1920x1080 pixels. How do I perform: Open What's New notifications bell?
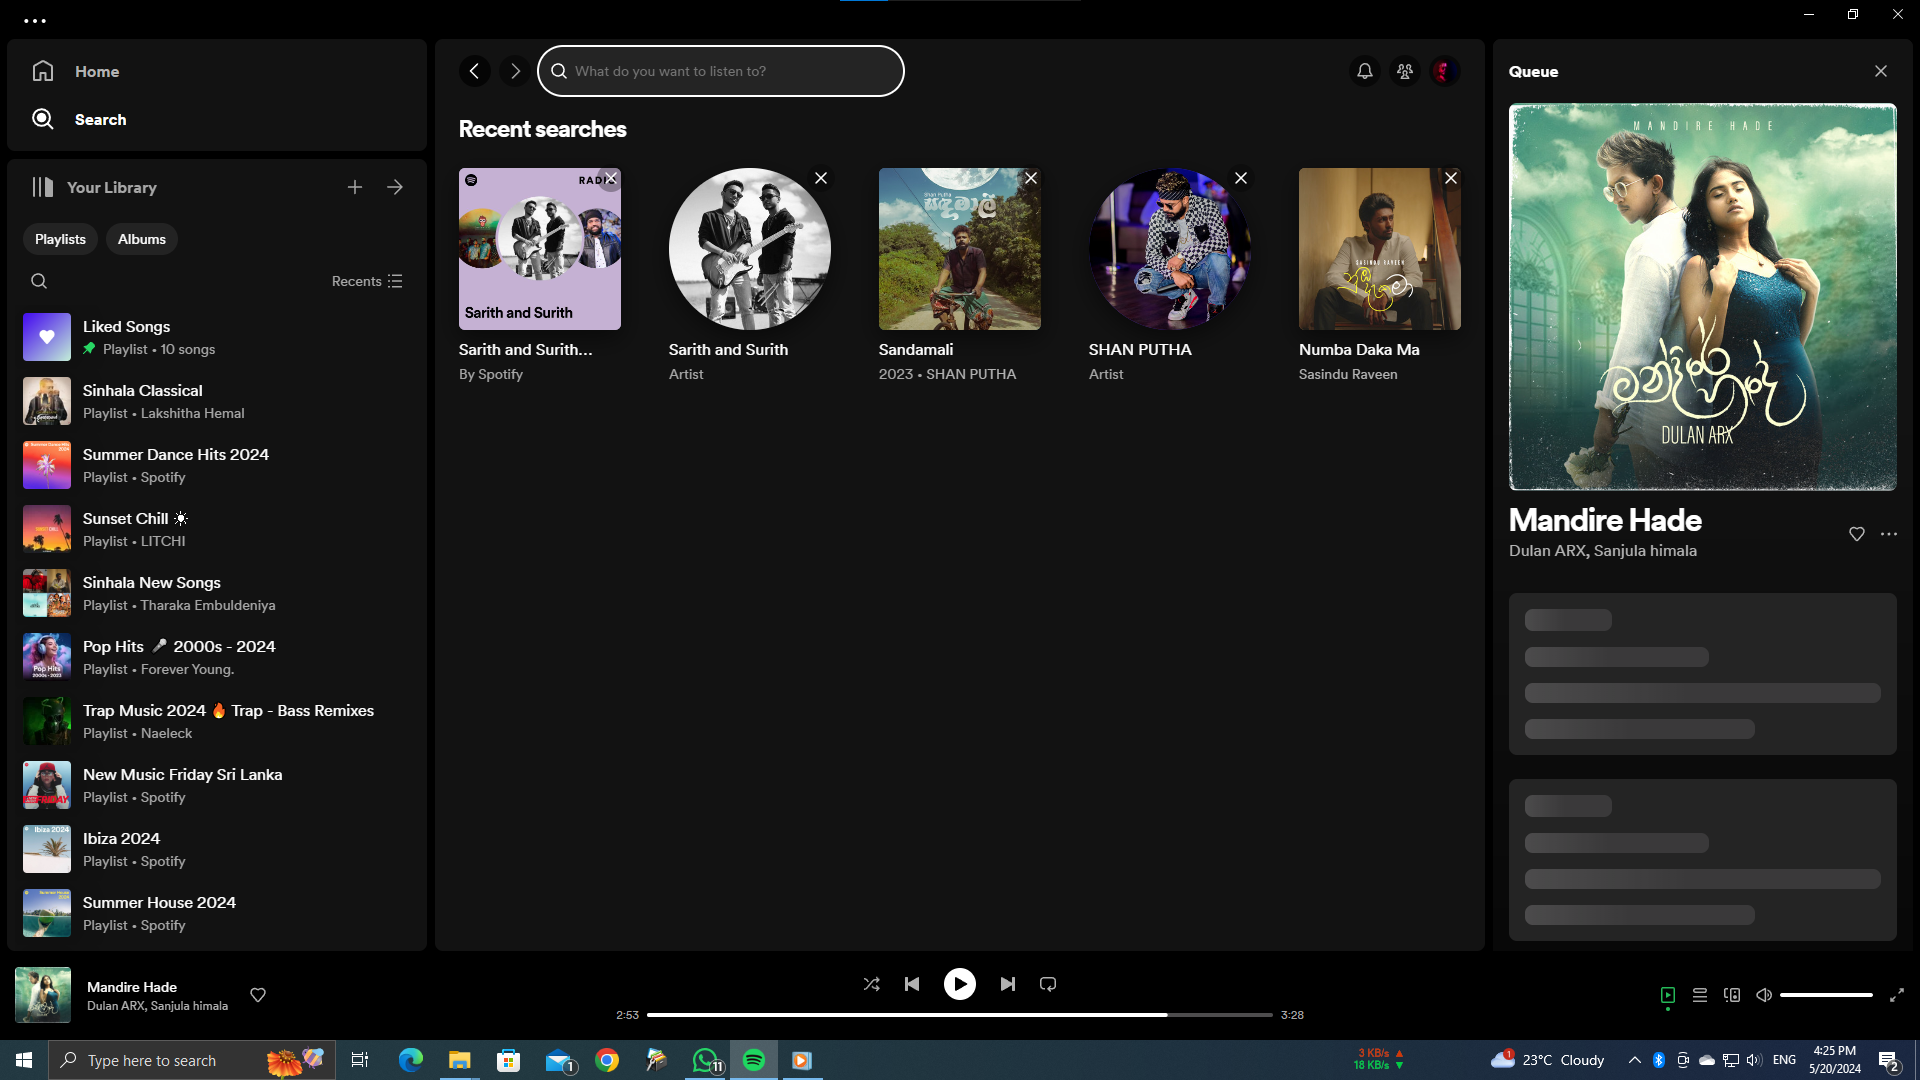point(1365,71)
